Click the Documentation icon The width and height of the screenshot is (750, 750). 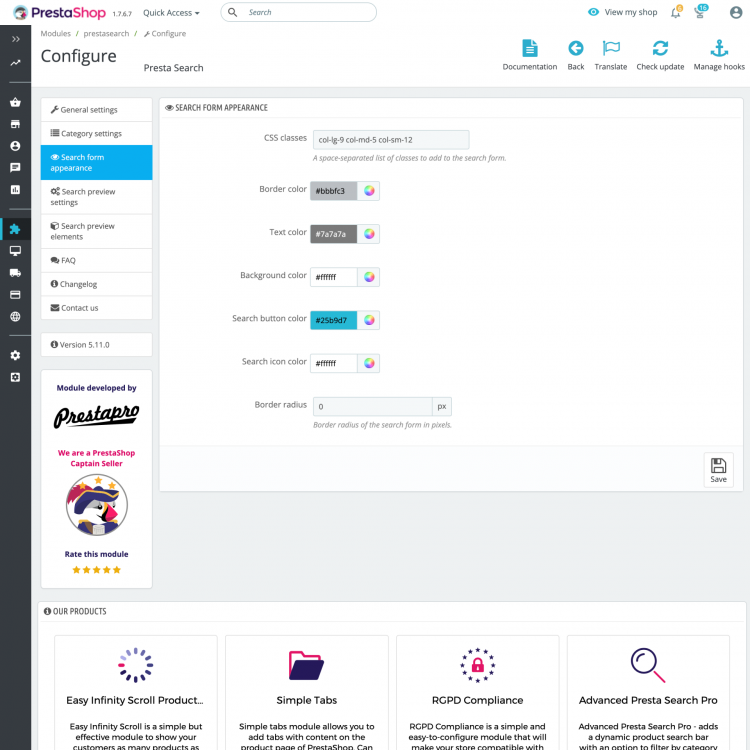coord(529,48)
